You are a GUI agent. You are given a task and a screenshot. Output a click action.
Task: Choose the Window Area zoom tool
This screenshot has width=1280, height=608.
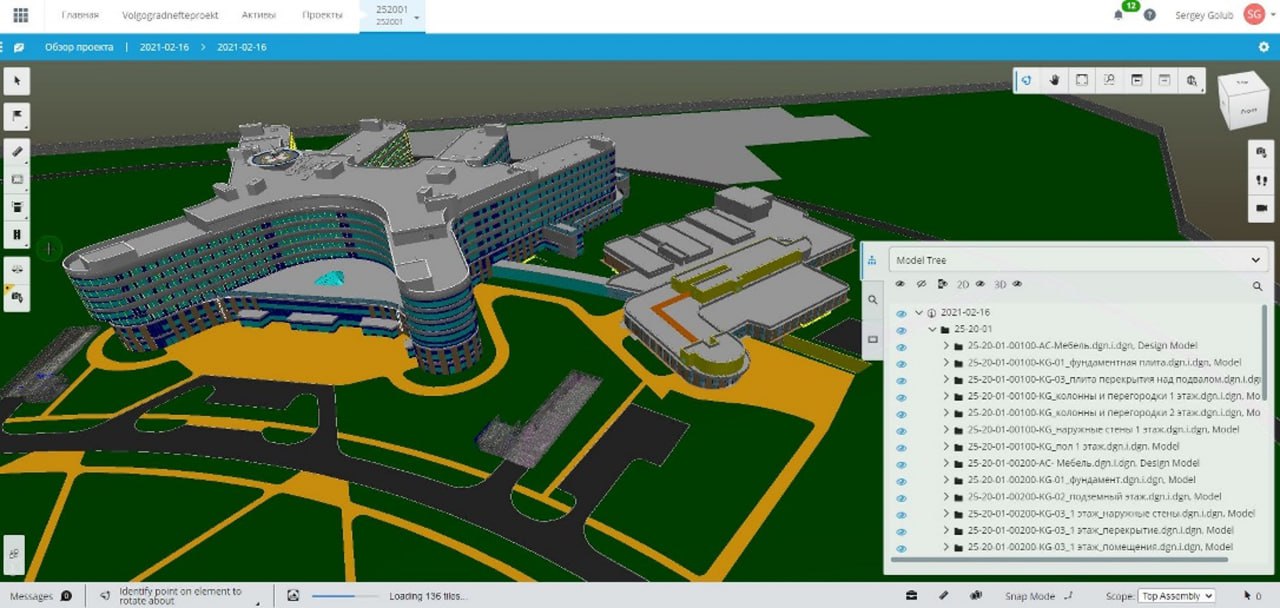[1109, 80]
